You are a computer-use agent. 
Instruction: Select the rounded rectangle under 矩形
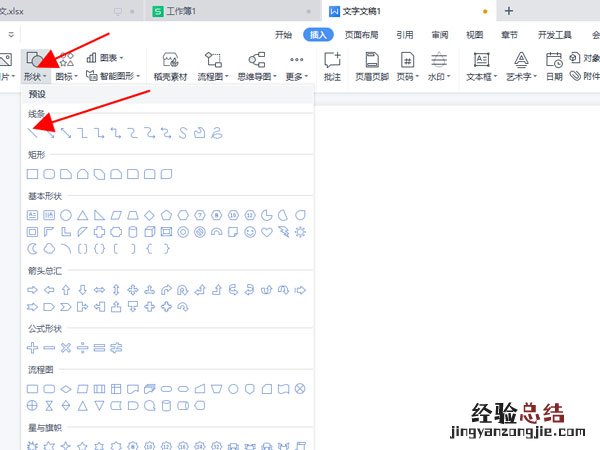point(49,174)
